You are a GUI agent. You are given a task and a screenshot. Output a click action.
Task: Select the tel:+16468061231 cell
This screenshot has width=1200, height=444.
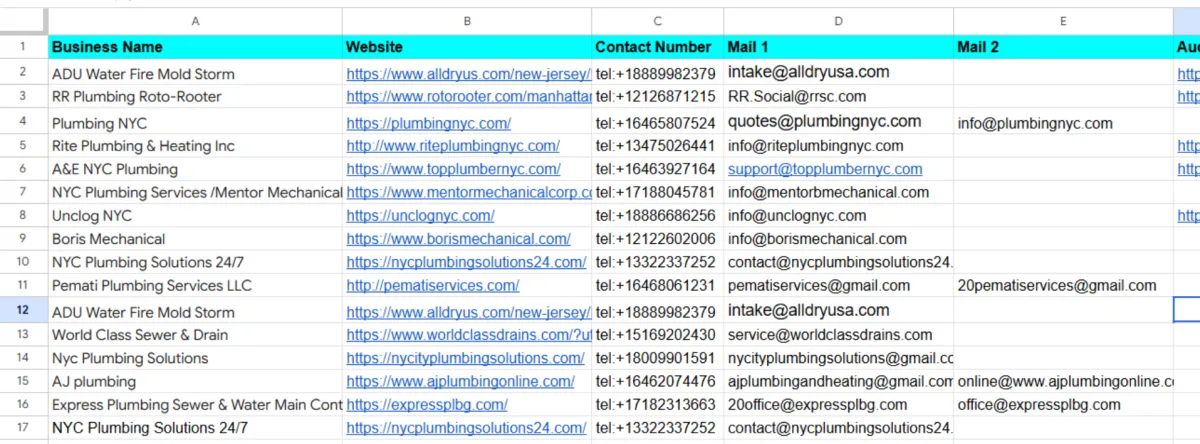[658, 285]
